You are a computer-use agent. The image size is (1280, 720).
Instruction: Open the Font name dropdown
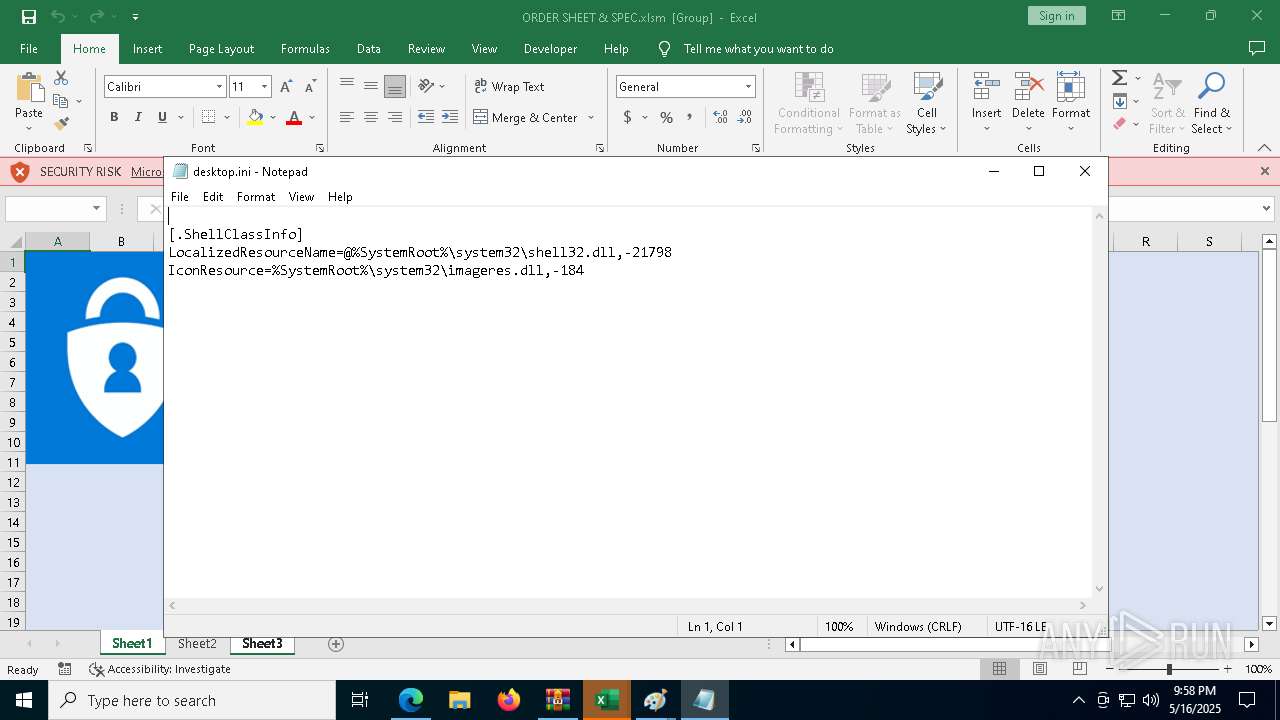pyautogui.click(x=219, y=87)
